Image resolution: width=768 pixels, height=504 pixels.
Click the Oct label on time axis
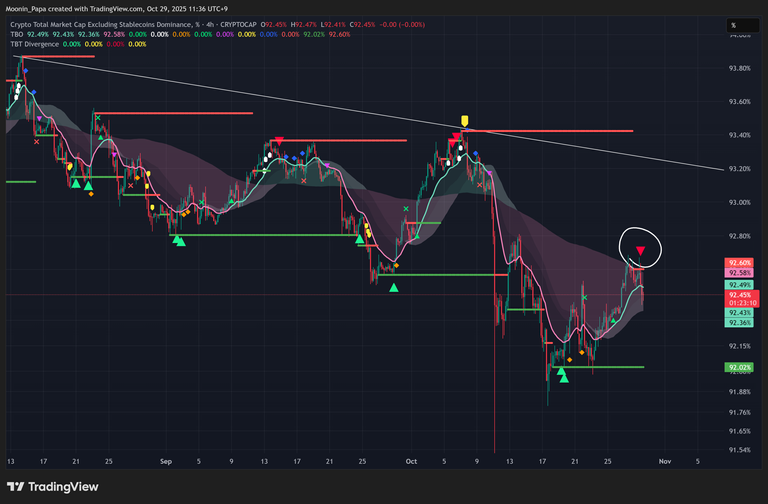click(x=410, y=463)
